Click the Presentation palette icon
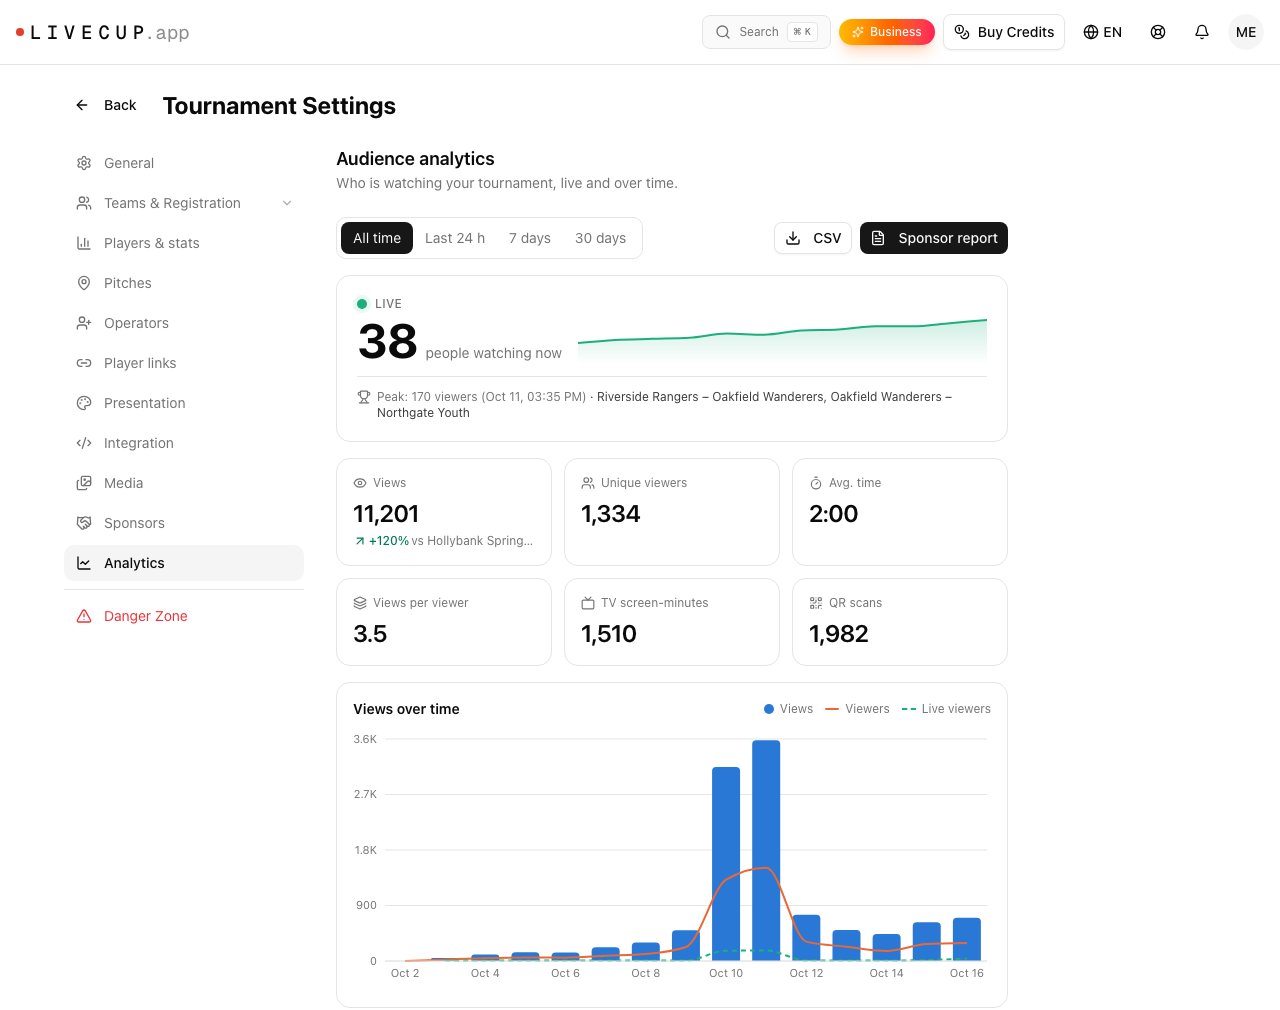This screenshot has height=1010, width=1280. pyautogui.click(x=84, y=403)
